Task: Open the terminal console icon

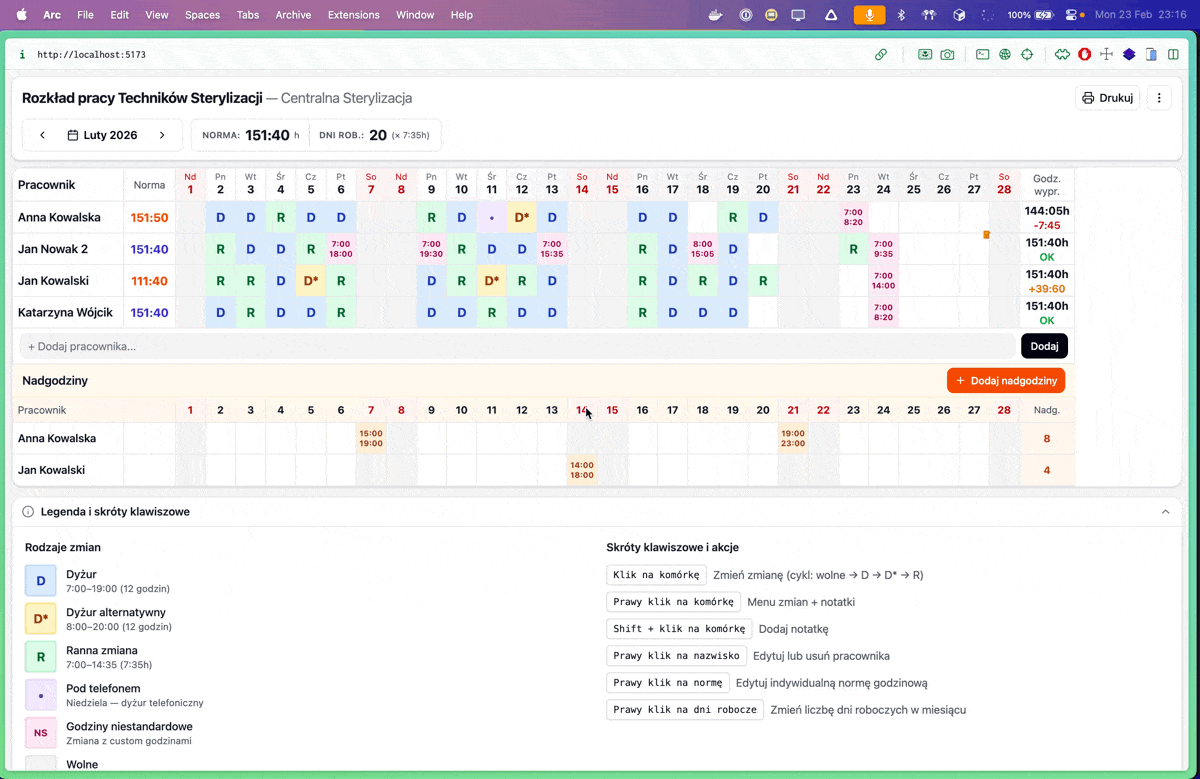Action: (x=983, y=55)
